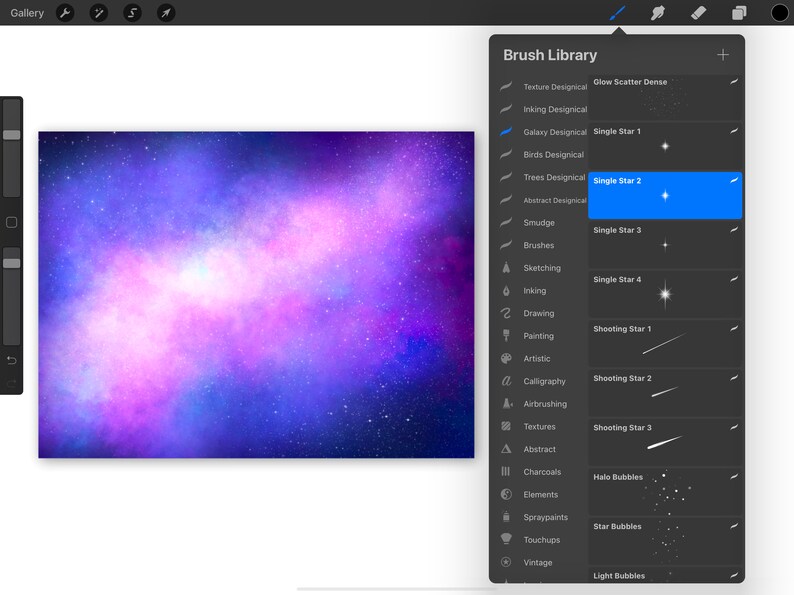Open the Airbrushing brush set

[x=543, y=404]
